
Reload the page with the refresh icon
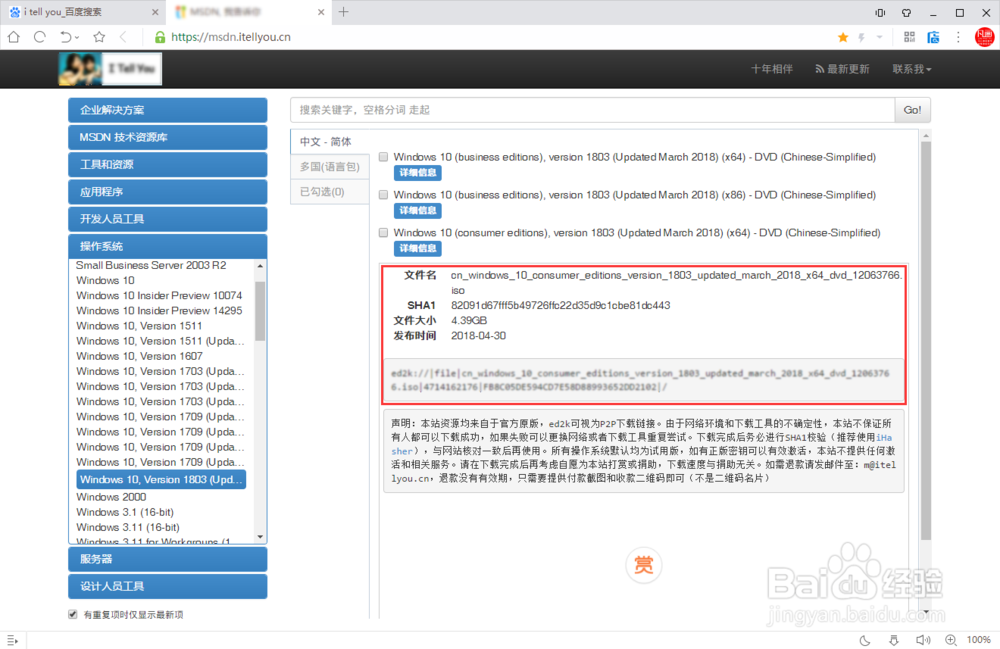[x=40, y=37]
